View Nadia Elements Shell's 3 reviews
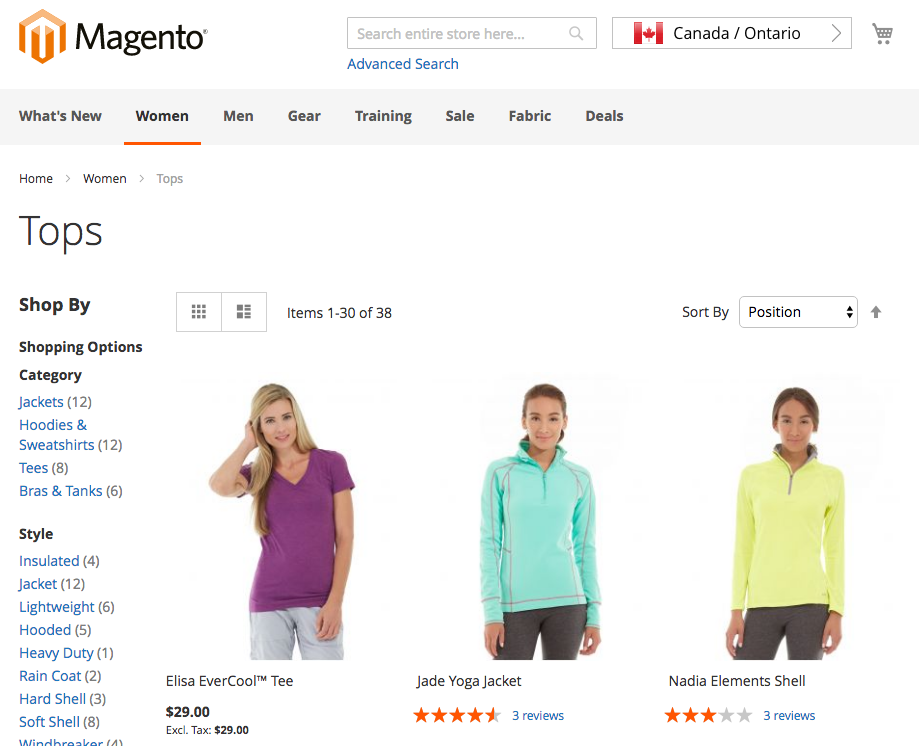The height and width of the screenshot is (746, 919). 789,716
